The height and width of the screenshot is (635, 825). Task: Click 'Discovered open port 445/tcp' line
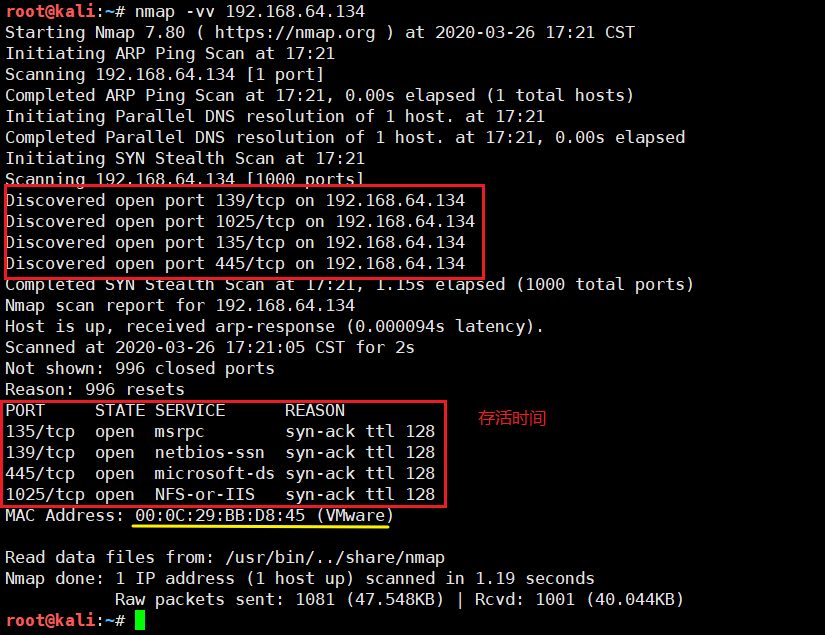[235, 264]
